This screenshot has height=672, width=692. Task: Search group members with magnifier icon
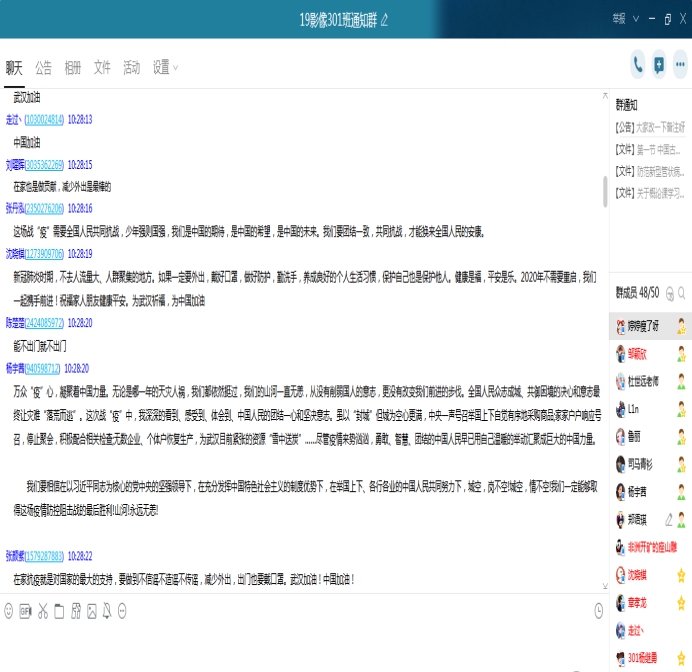[681, 292]
